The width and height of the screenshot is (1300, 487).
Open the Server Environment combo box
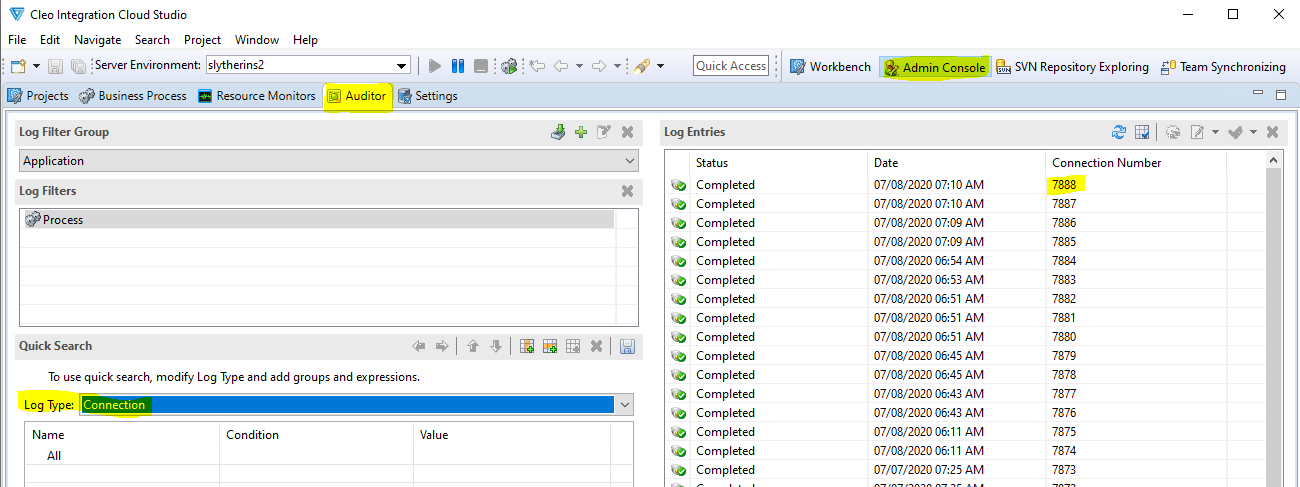click(307, 66)
